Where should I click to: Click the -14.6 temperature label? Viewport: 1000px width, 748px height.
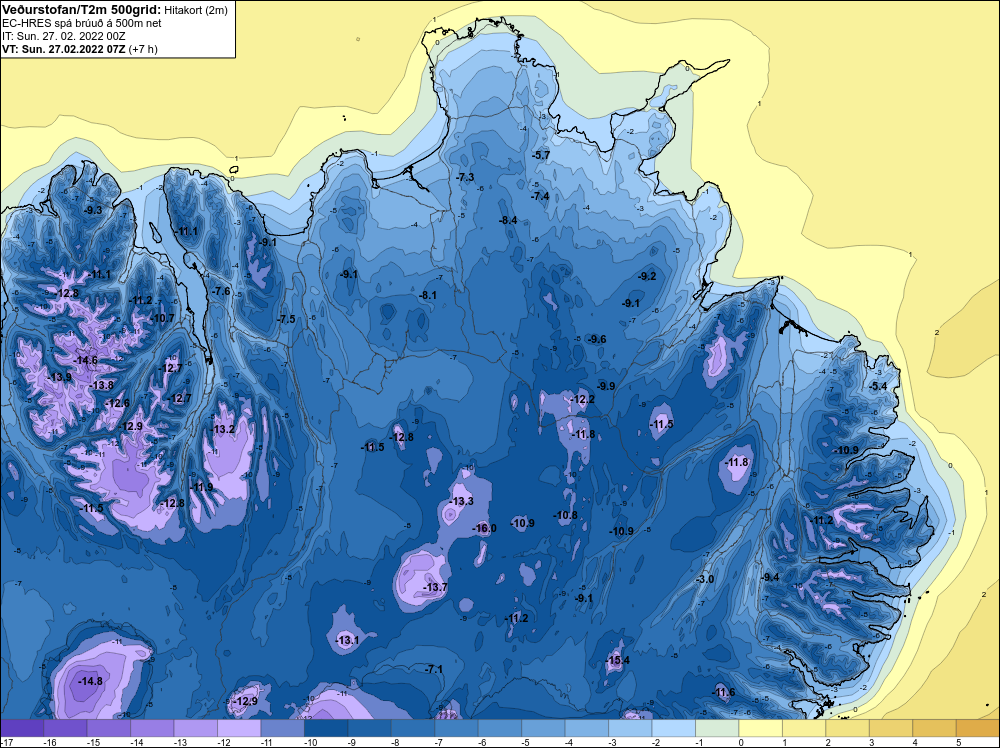[85, 360]
